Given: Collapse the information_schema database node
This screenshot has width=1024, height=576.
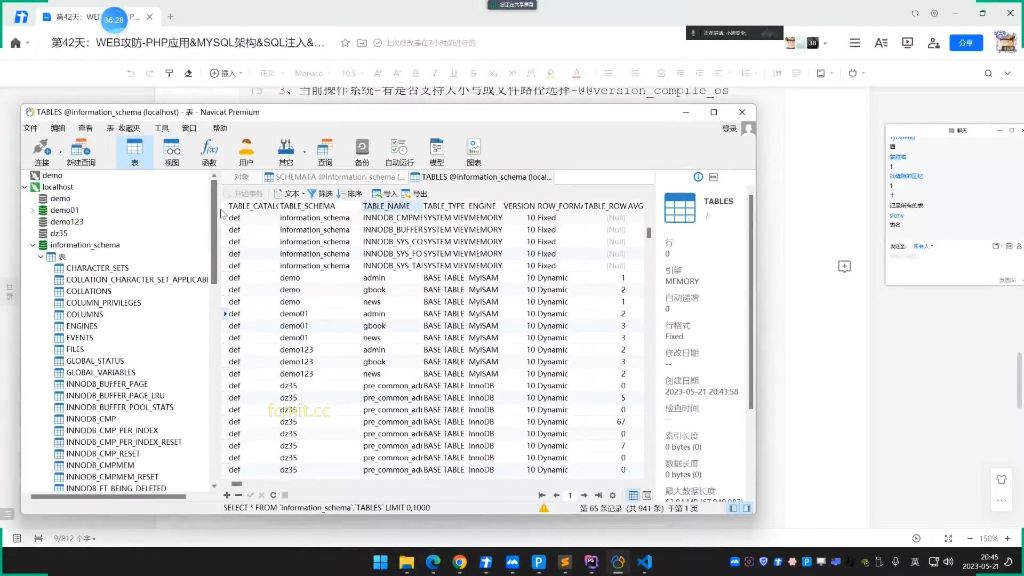Looking at the screenshot, I should pyautogui.click(x=33, y=245).
